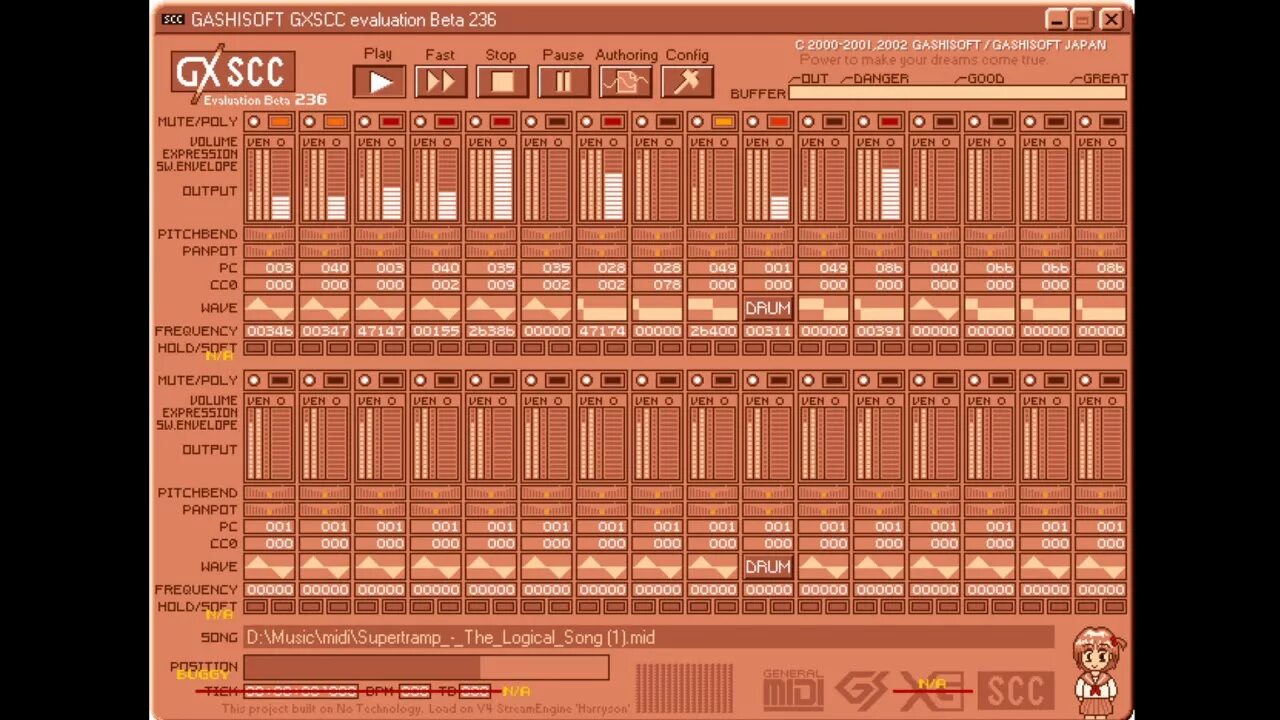The width and height of the screenshot is (1280, 720).
Task: Click square wave above frequency 47174
Action: 602,308
